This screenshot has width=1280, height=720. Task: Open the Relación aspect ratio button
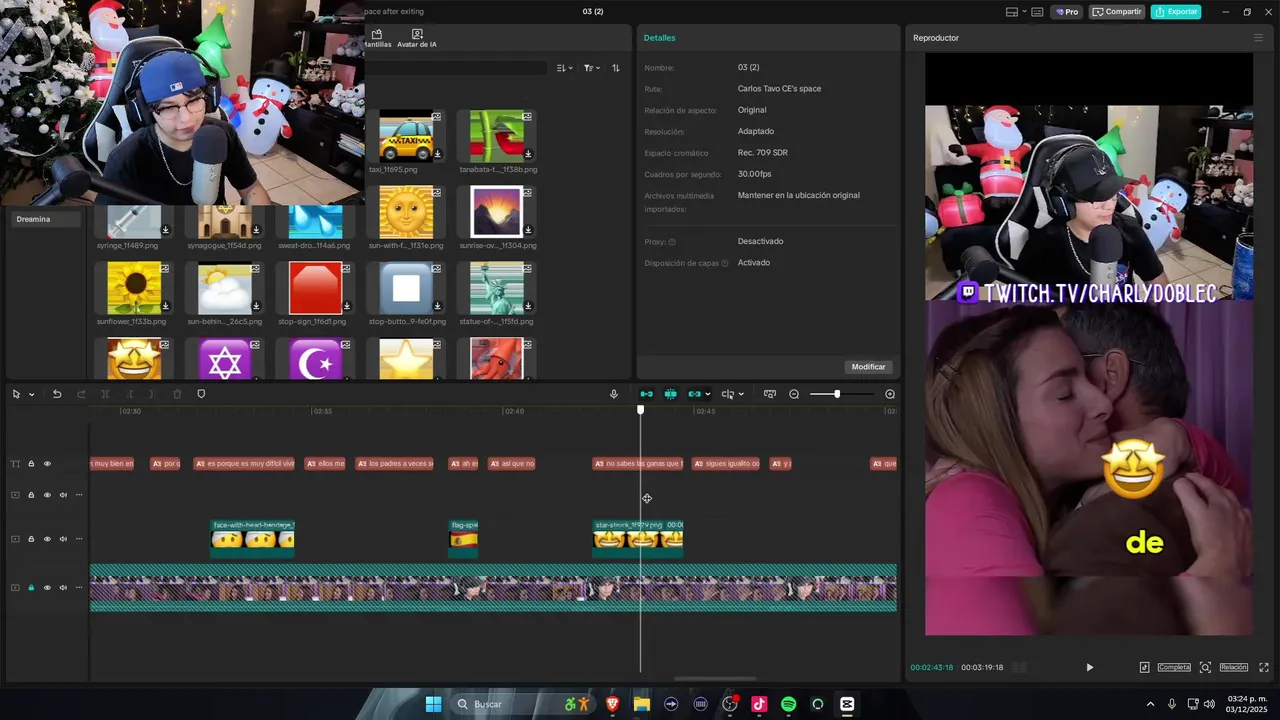point(1233,667)
